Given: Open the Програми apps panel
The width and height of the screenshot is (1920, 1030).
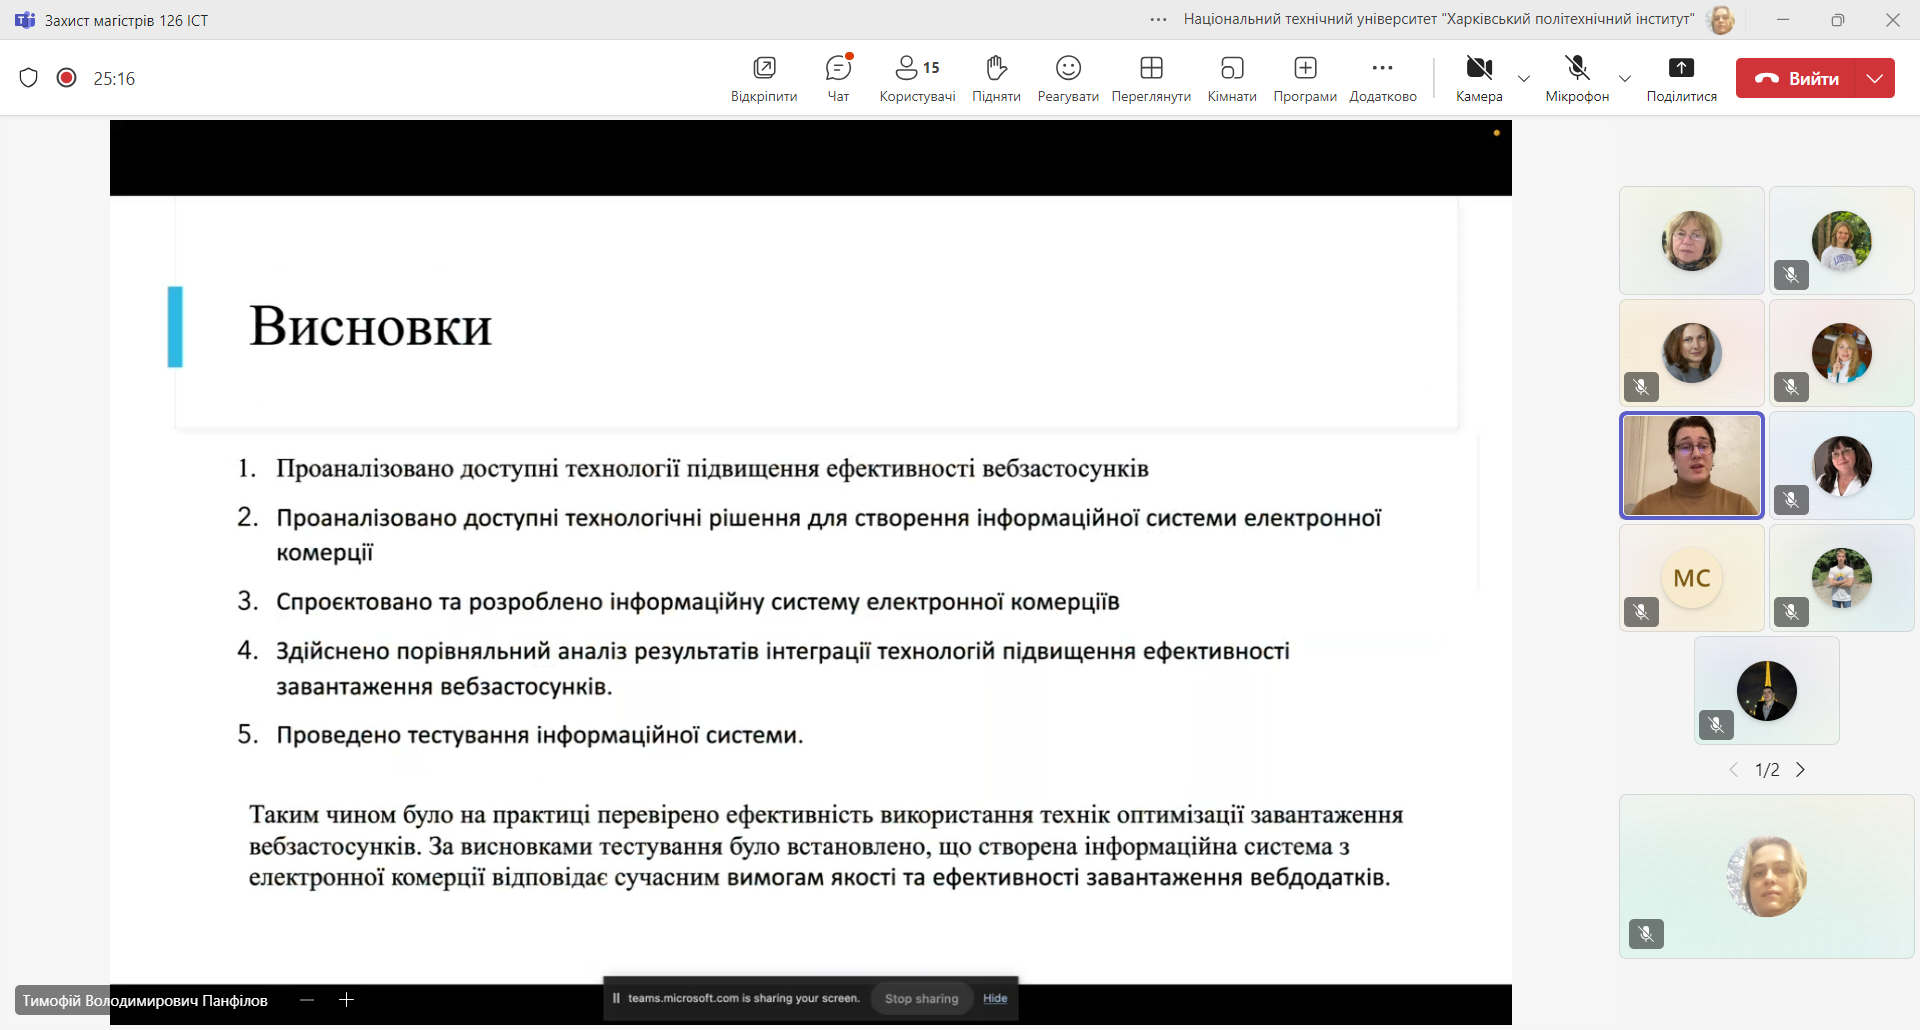Looking at the screenshot, I should (x=1305, y=78).
